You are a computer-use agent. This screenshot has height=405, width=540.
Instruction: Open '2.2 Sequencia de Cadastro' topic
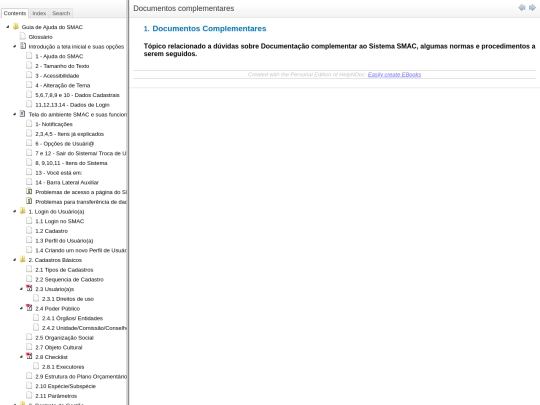69,279
